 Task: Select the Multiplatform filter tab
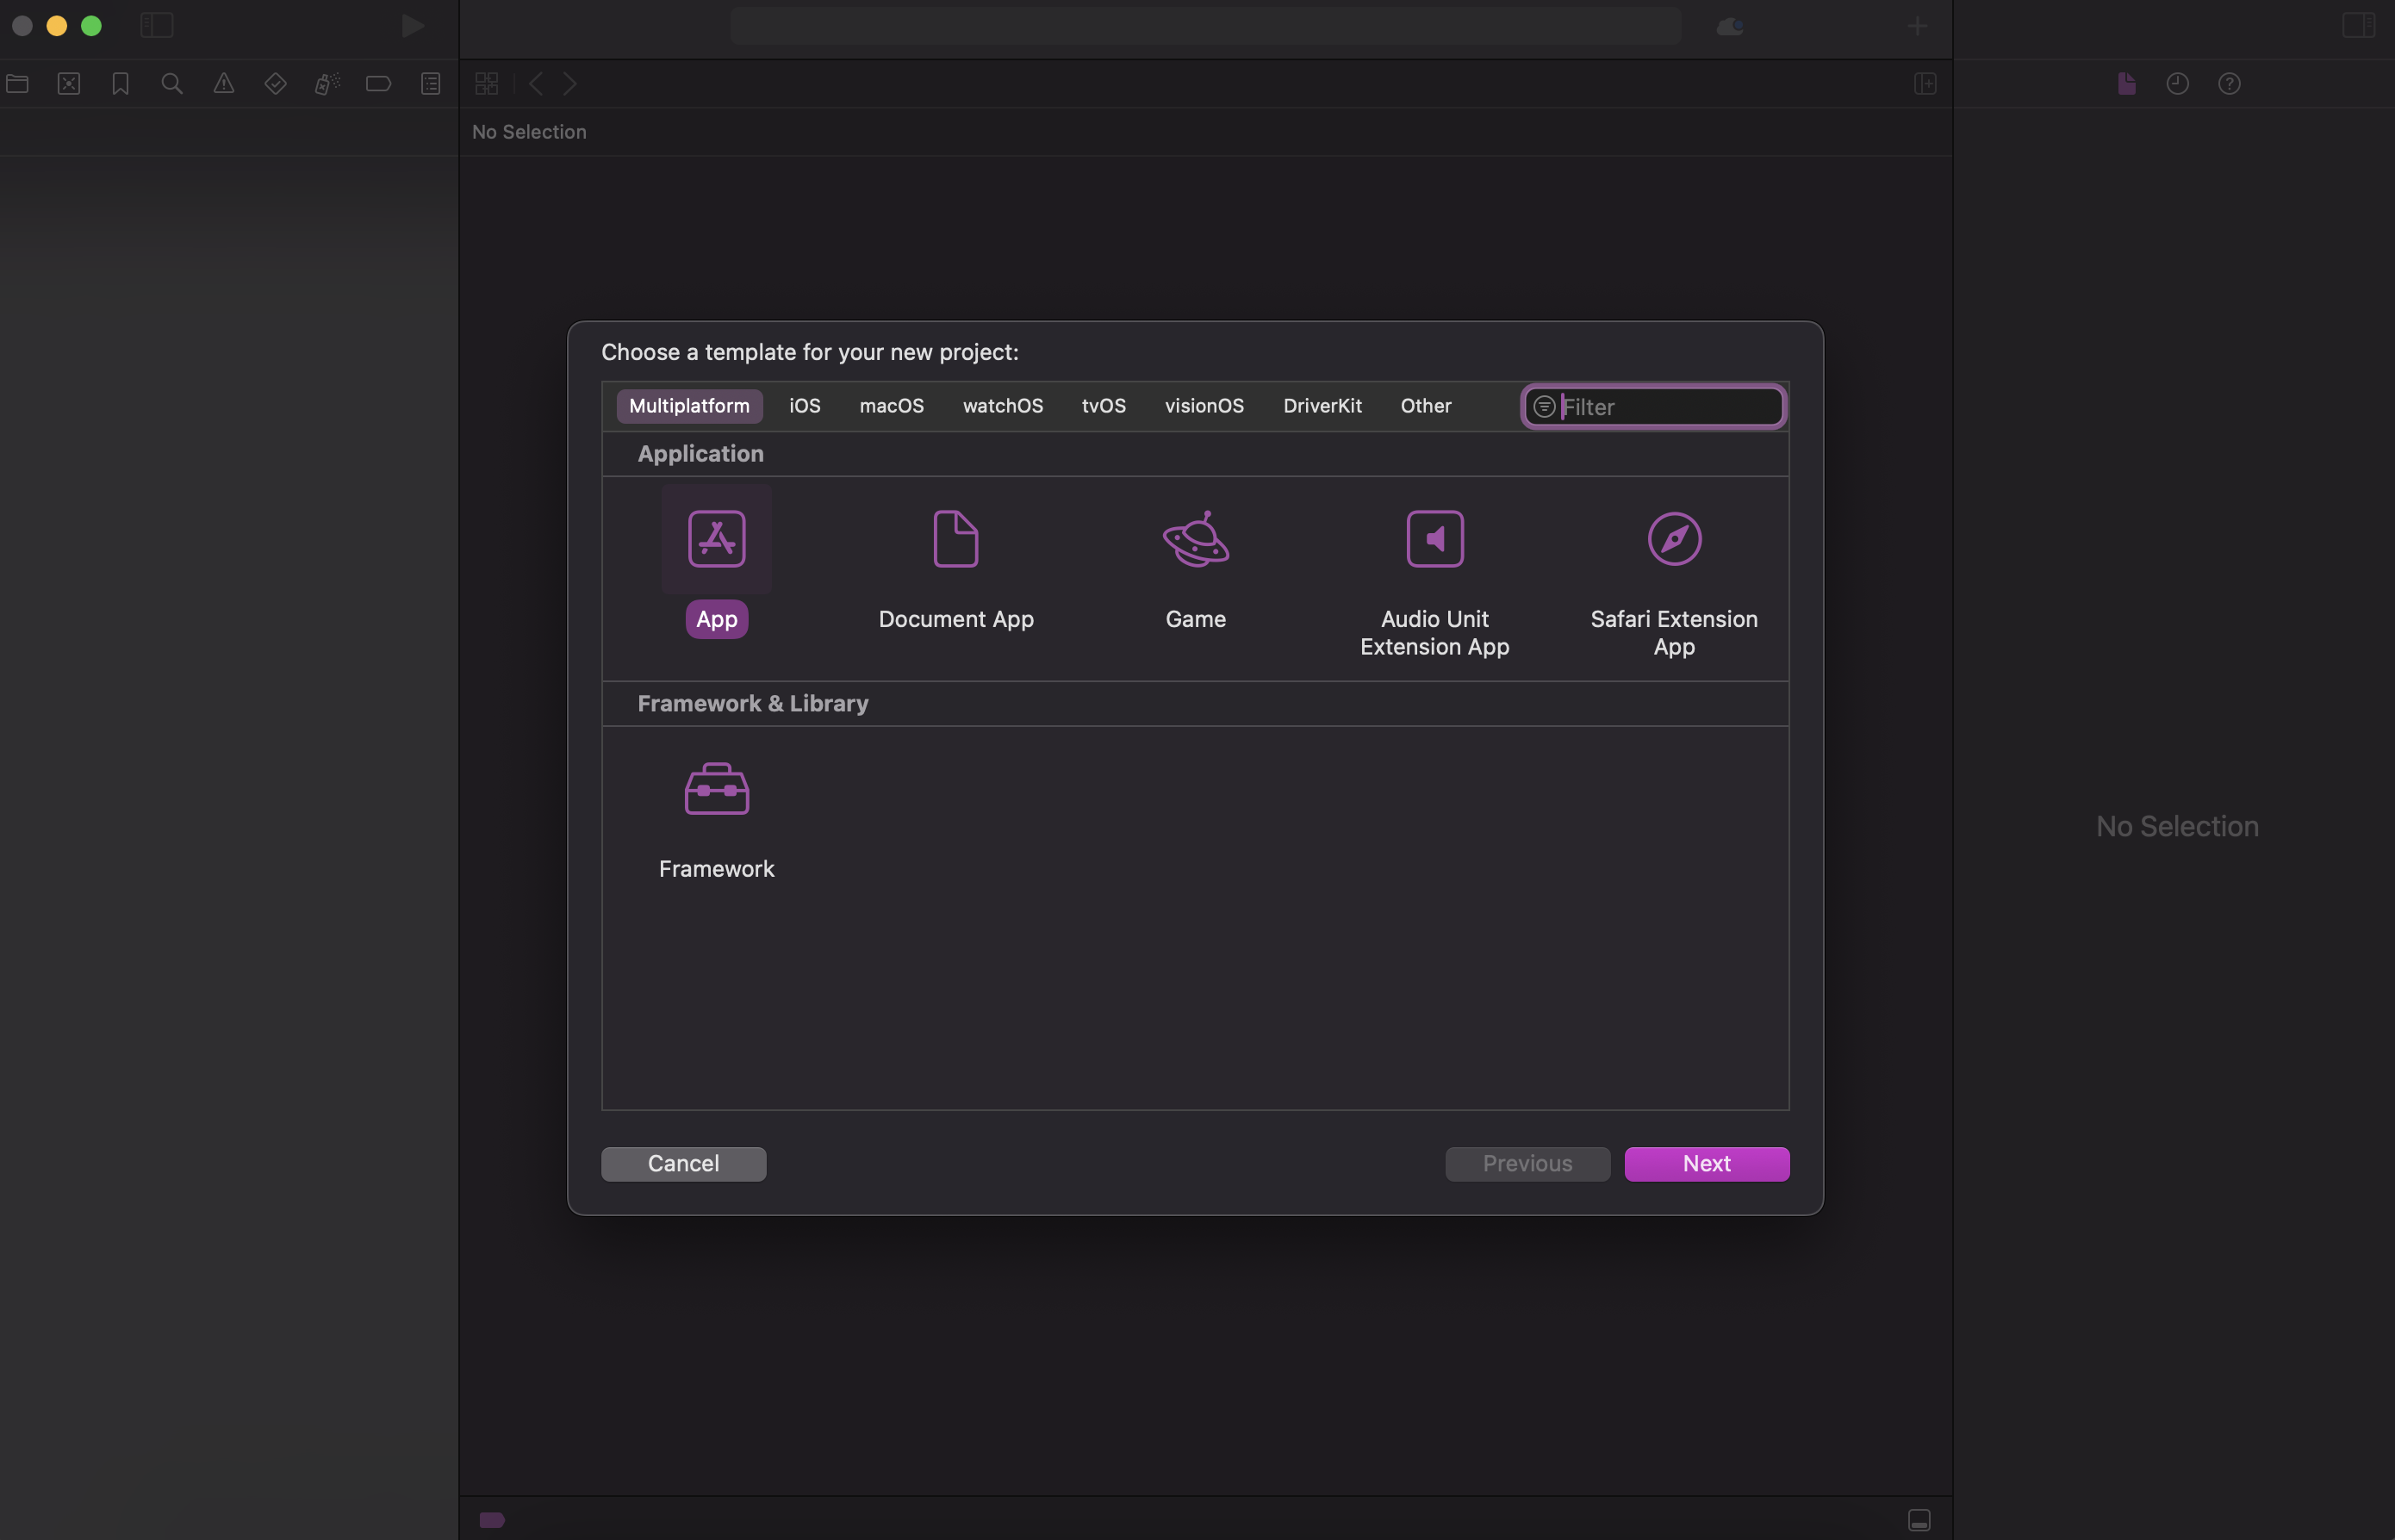click(x=689, y=405)
